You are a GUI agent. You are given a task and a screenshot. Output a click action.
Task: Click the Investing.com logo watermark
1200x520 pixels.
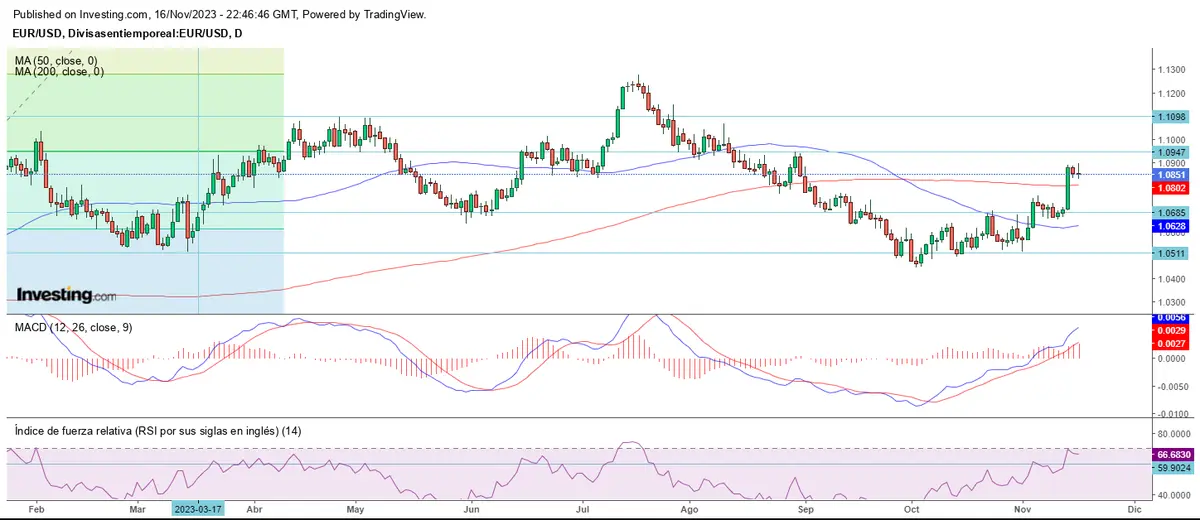66,295
